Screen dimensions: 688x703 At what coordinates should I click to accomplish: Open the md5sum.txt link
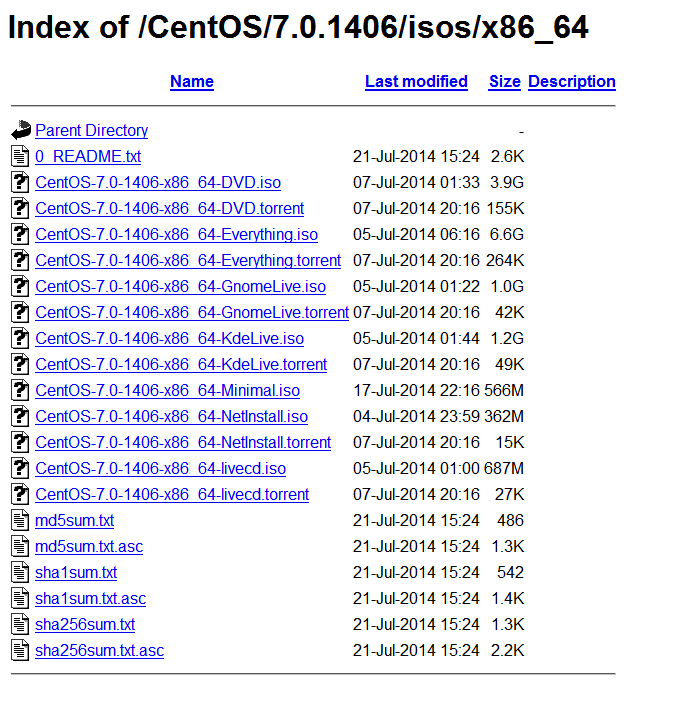(x=74, y=521)
